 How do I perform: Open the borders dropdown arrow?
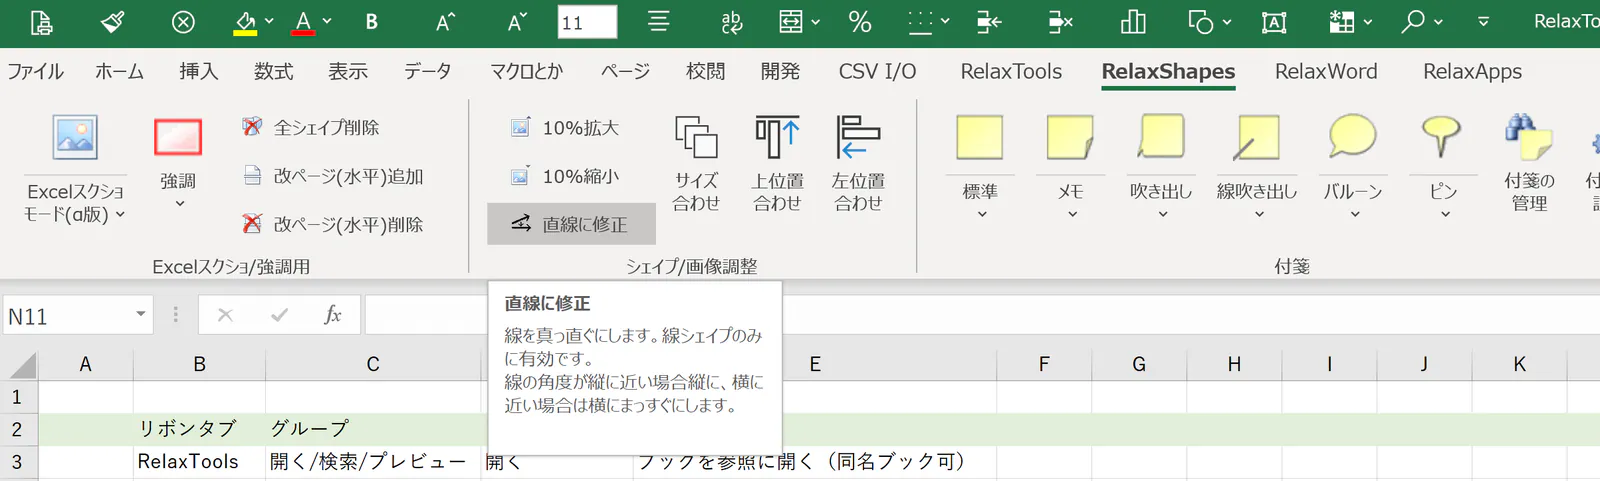tap(945, 22)
